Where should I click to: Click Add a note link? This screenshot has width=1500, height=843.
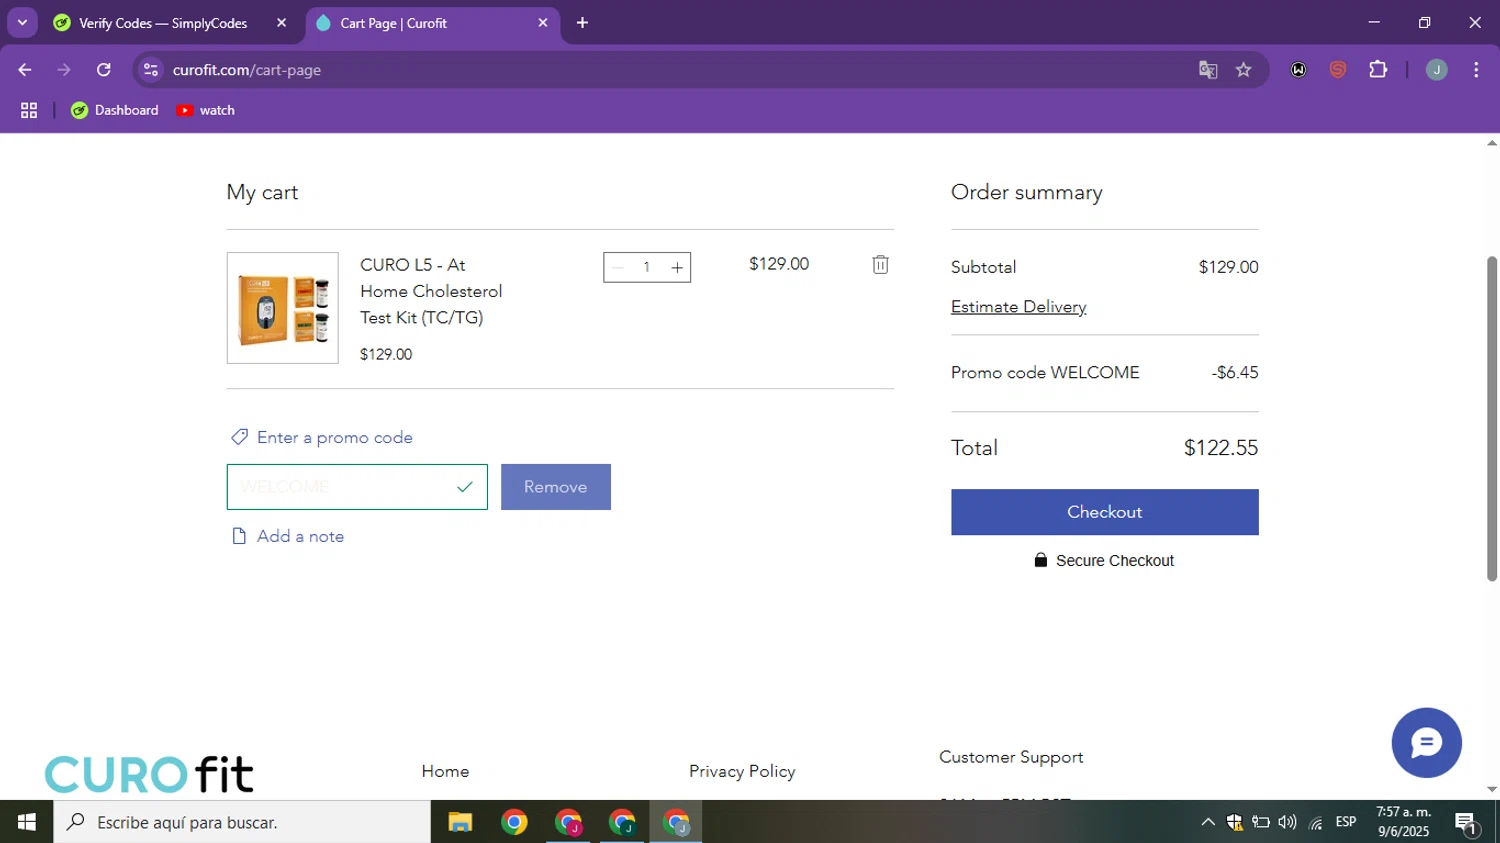300,536
